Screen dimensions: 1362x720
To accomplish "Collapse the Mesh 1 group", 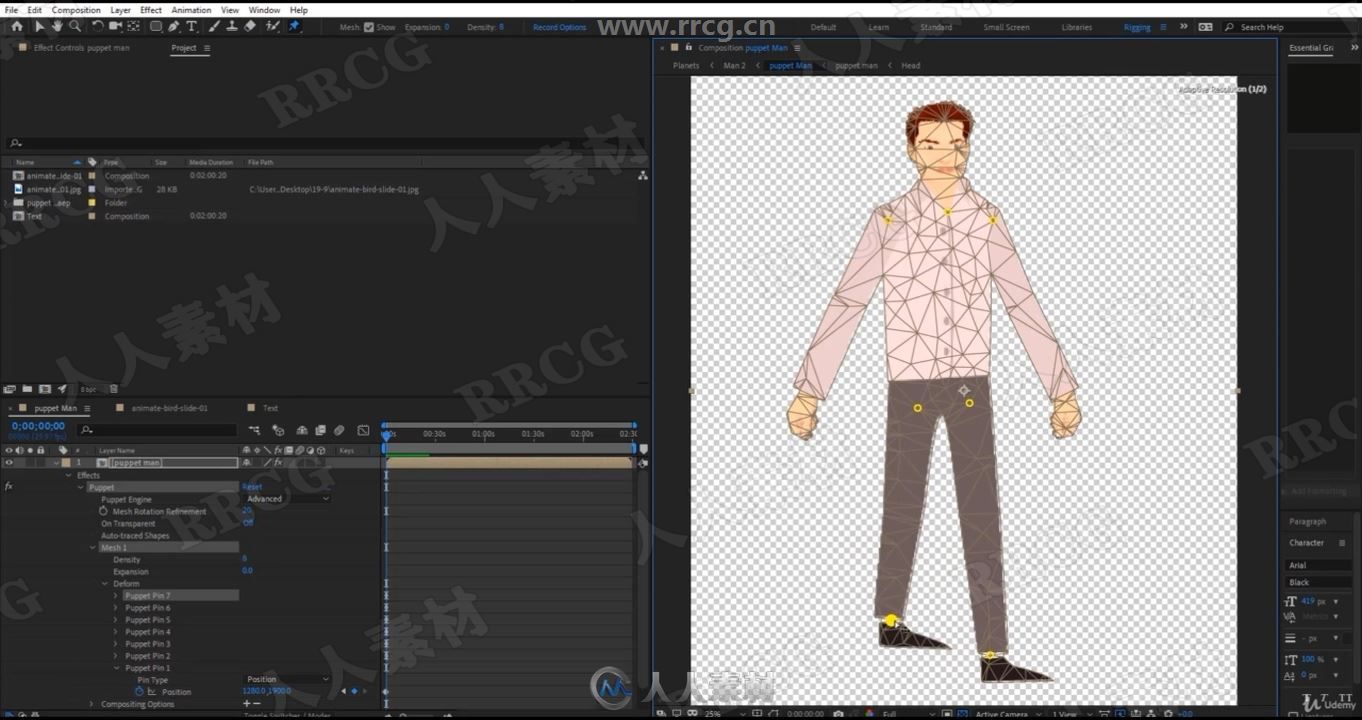I will tap(93, 547).
